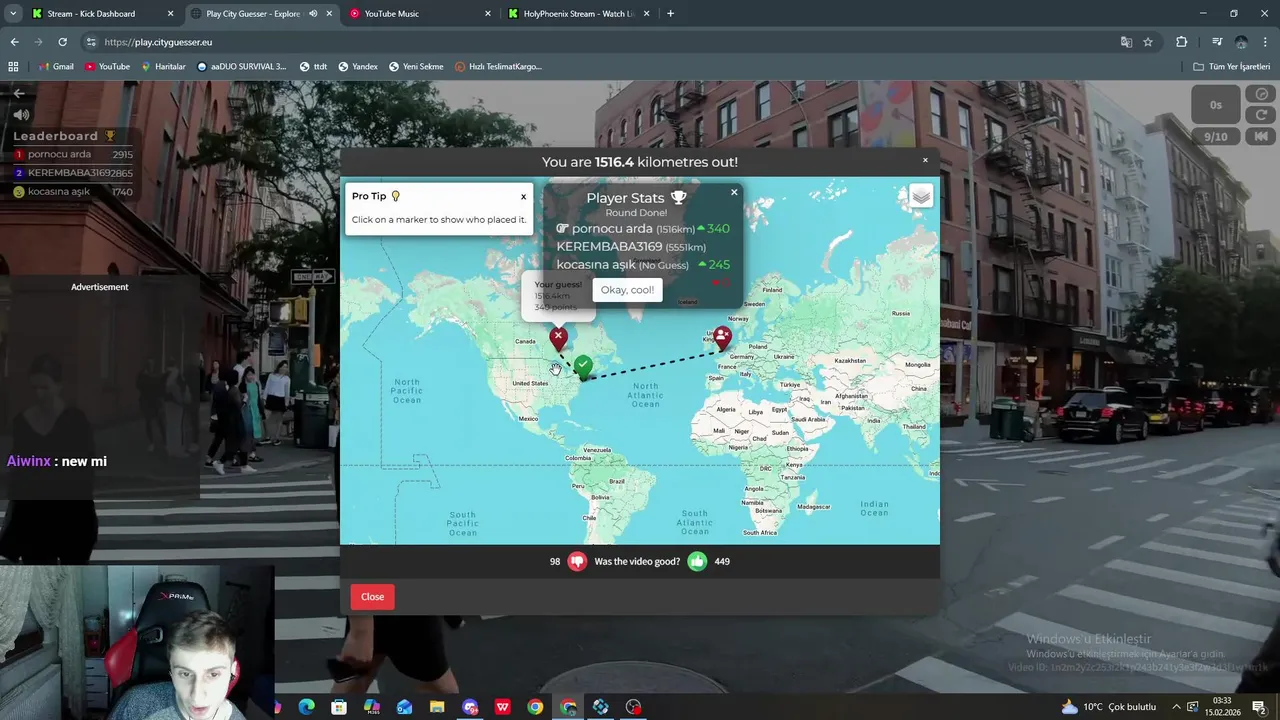Open the tab search dropdown arrow
This screenshot has height=720, width=1280.
[13, 14]
